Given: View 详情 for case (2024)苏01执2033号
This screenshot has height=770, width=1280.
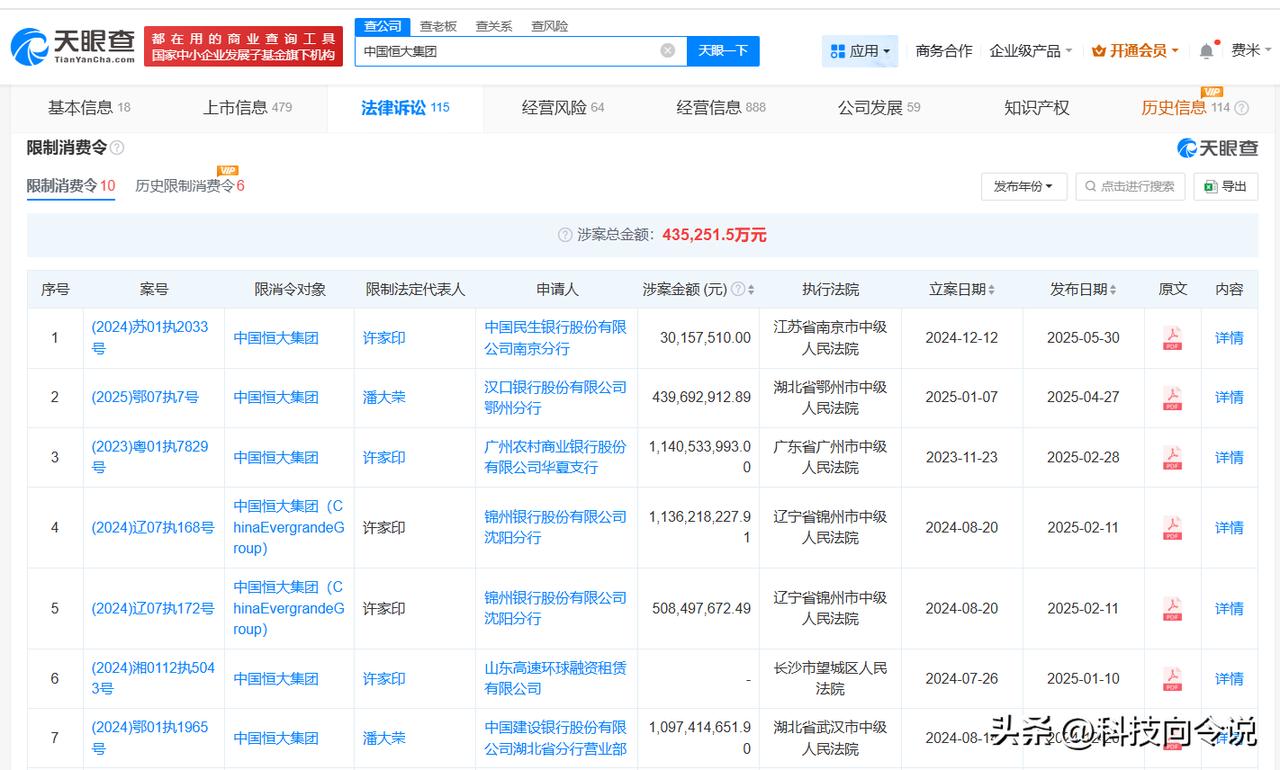Looking at the screenshot, I should 1229,338.
